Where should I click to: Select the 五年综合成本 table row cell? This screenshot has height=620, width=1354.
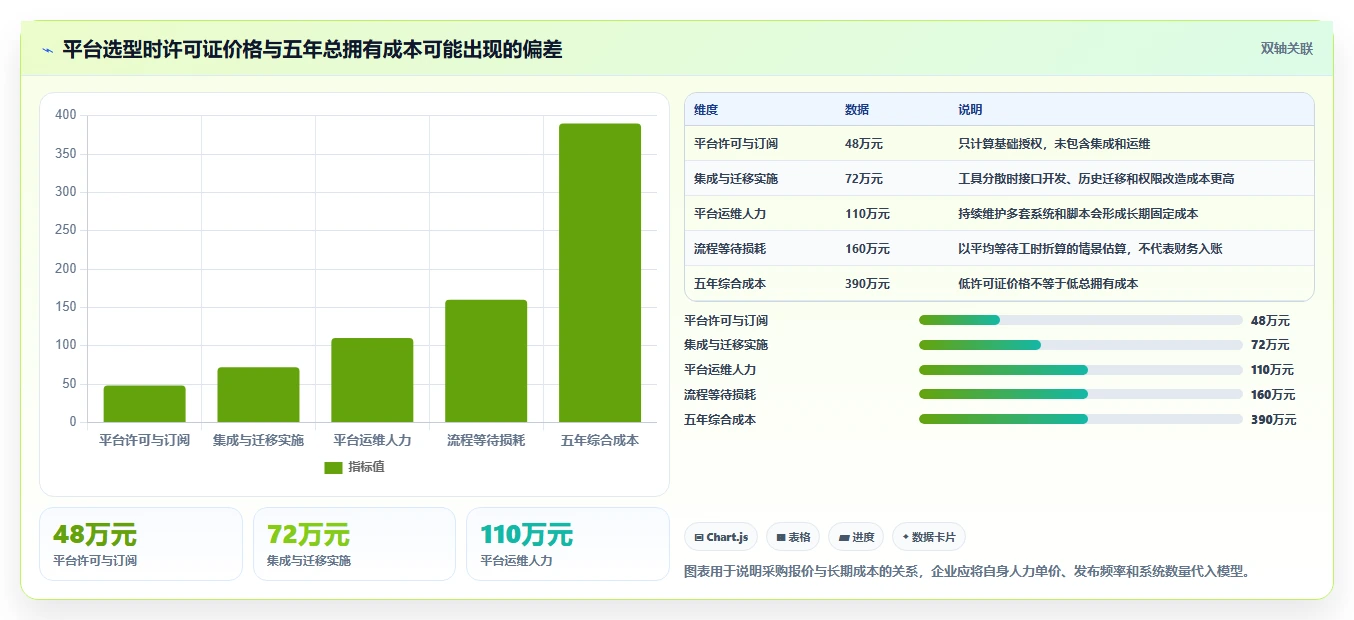pos(730,284)
